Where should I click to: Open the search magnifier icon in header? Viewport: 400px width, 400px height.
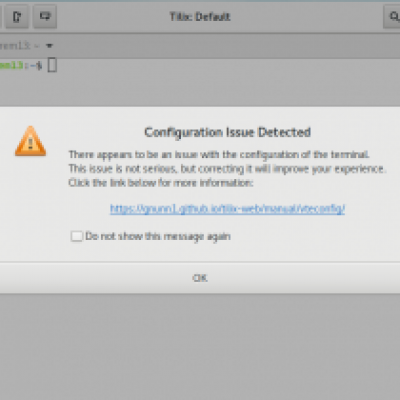[392, 16]
